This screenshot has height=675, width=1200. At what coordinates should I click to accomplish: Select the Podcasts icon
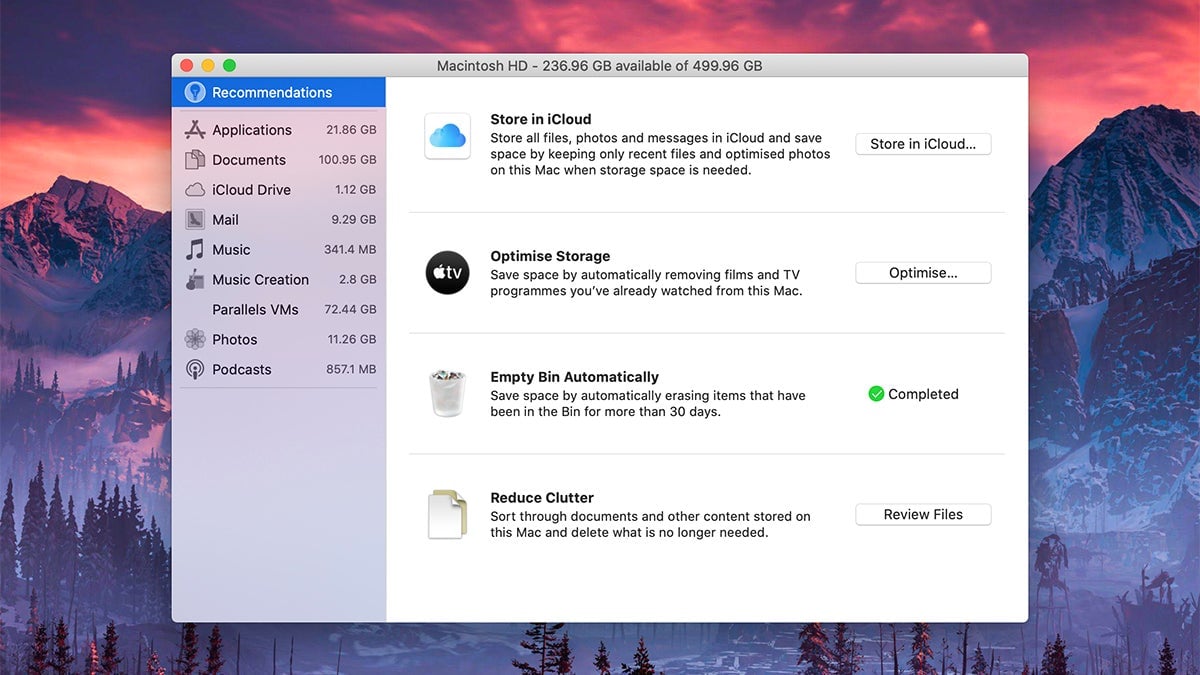(196, 369)
